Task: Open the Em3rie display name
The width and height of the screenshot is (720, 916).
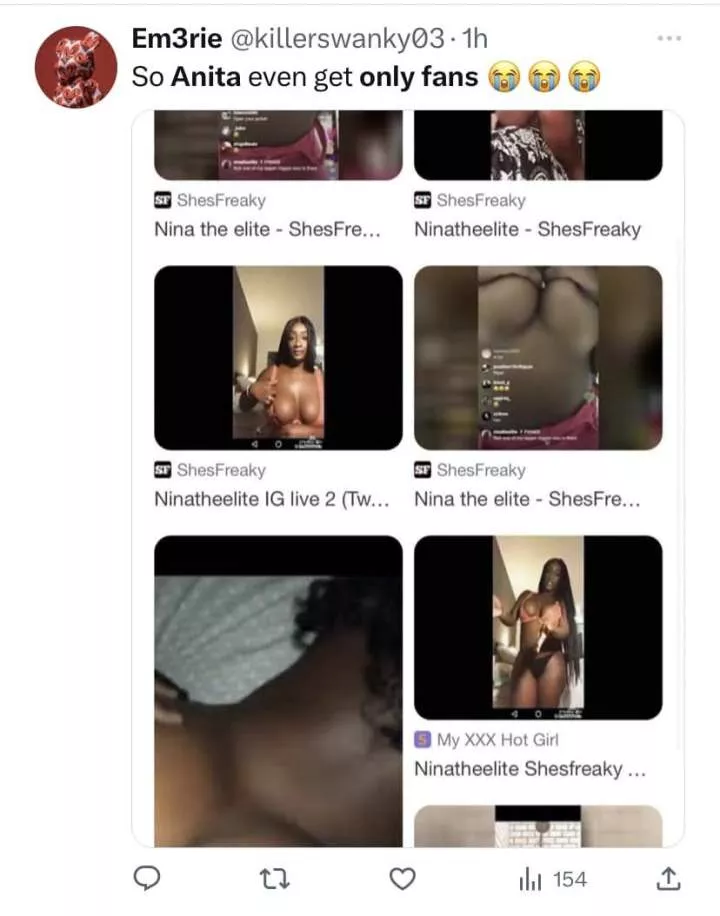Action: coord(177,39)
